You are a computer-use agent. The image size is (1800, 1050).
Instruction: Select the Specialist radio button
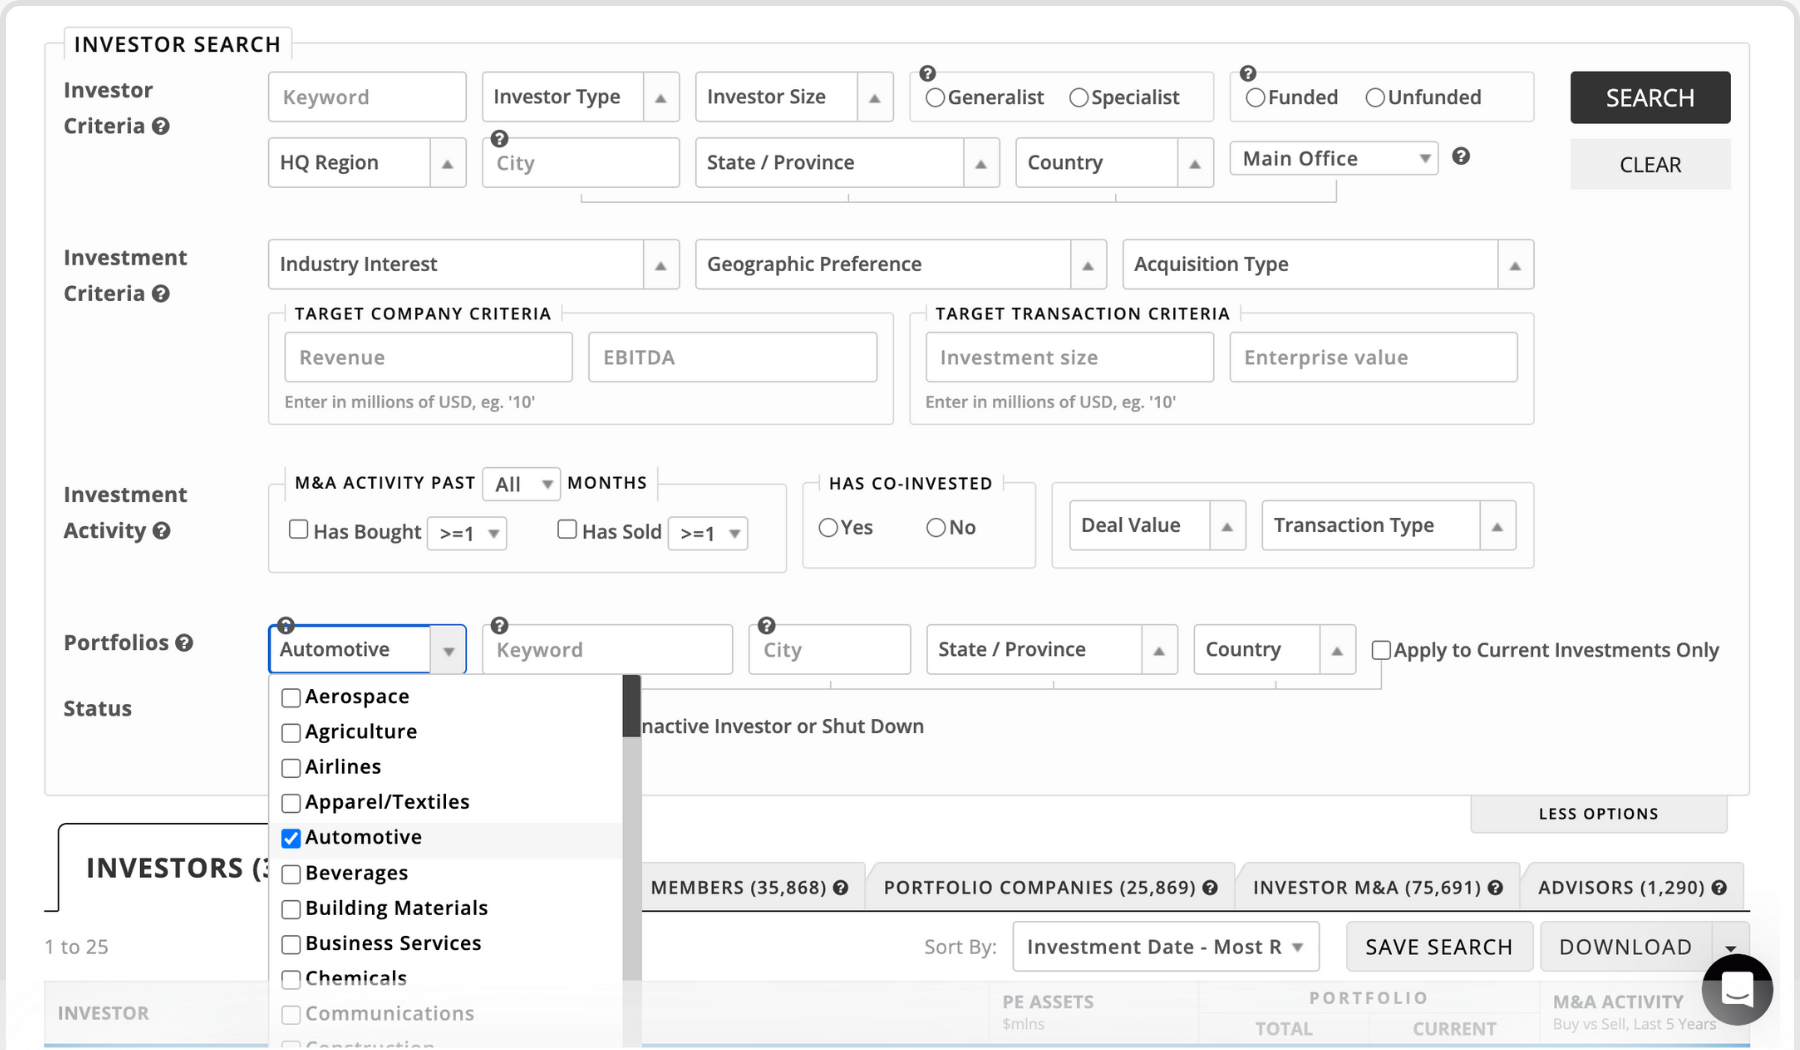coord(1078,98)
